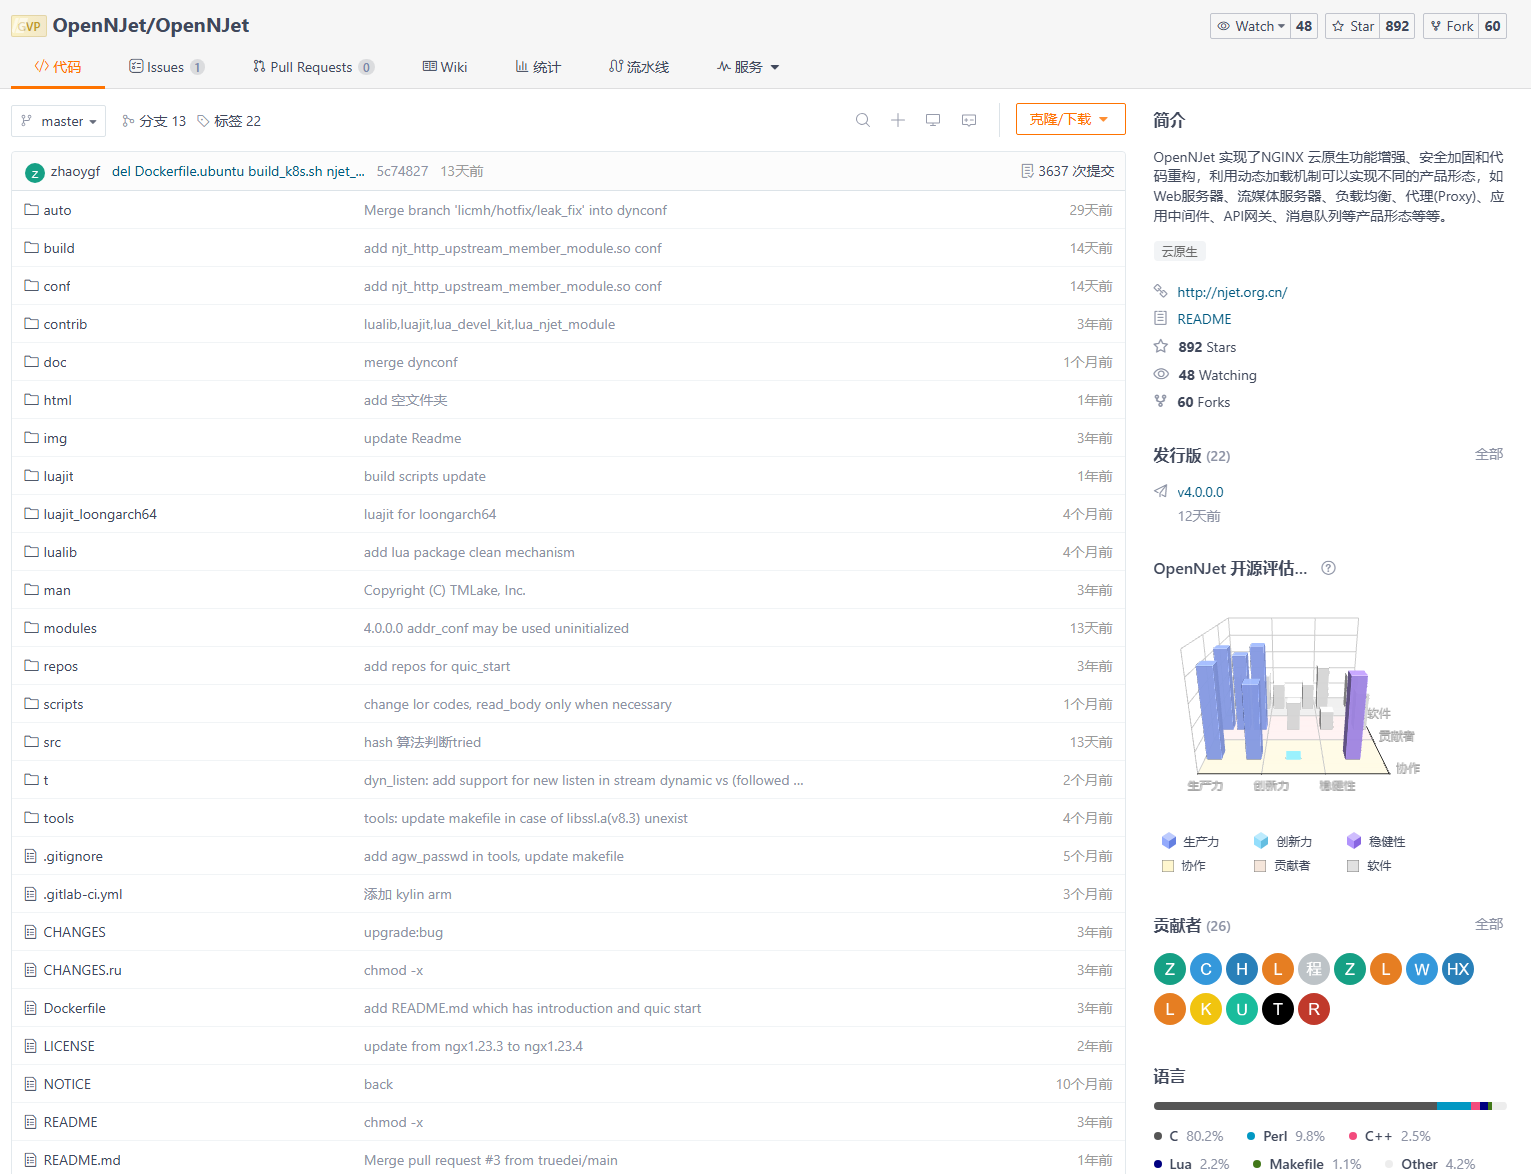Click the tag icon next to 标签 22

[x=203, y=121]
